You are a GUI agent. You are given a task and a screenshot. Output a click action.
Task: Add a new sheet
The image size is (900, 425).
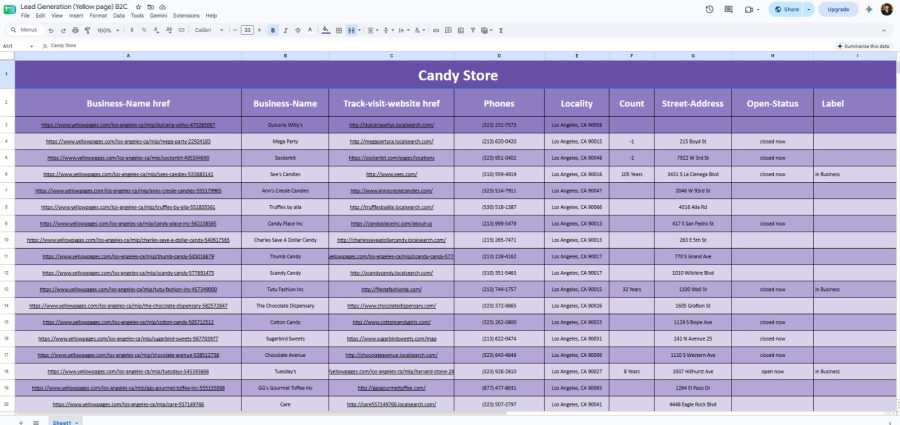pyautogui.click(x=21, y=422)
